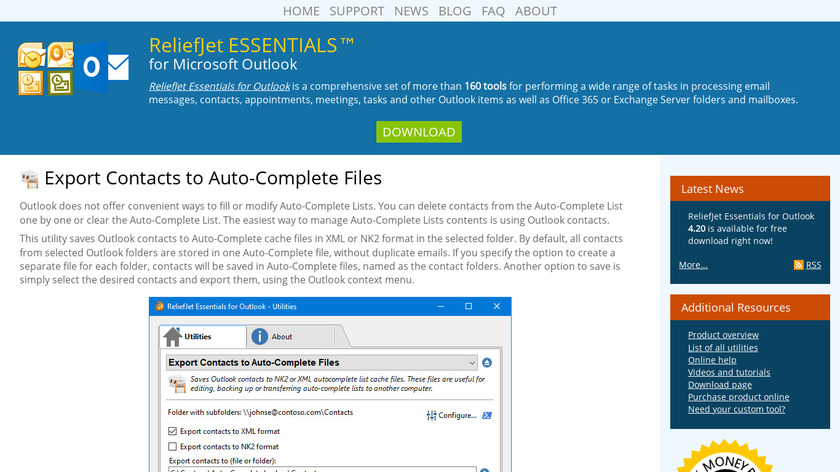Click the yellow calendar-clock icon in header

click(x=31, y=83)
